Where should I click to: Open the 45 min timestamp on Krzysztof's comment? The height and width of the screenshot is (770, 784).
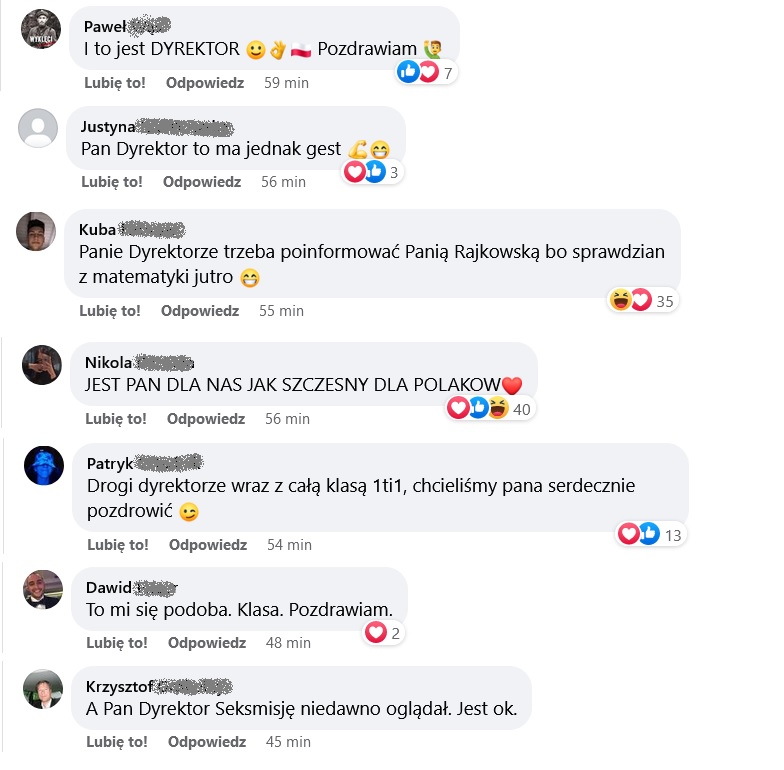tap(288, 742)
